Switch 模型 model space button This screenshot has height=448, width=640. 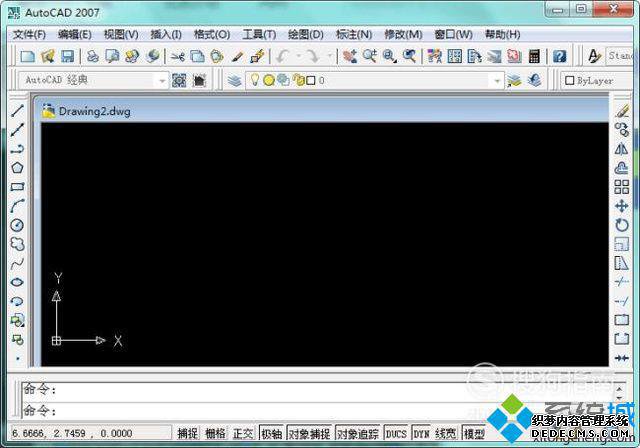(x=474, y=433)
